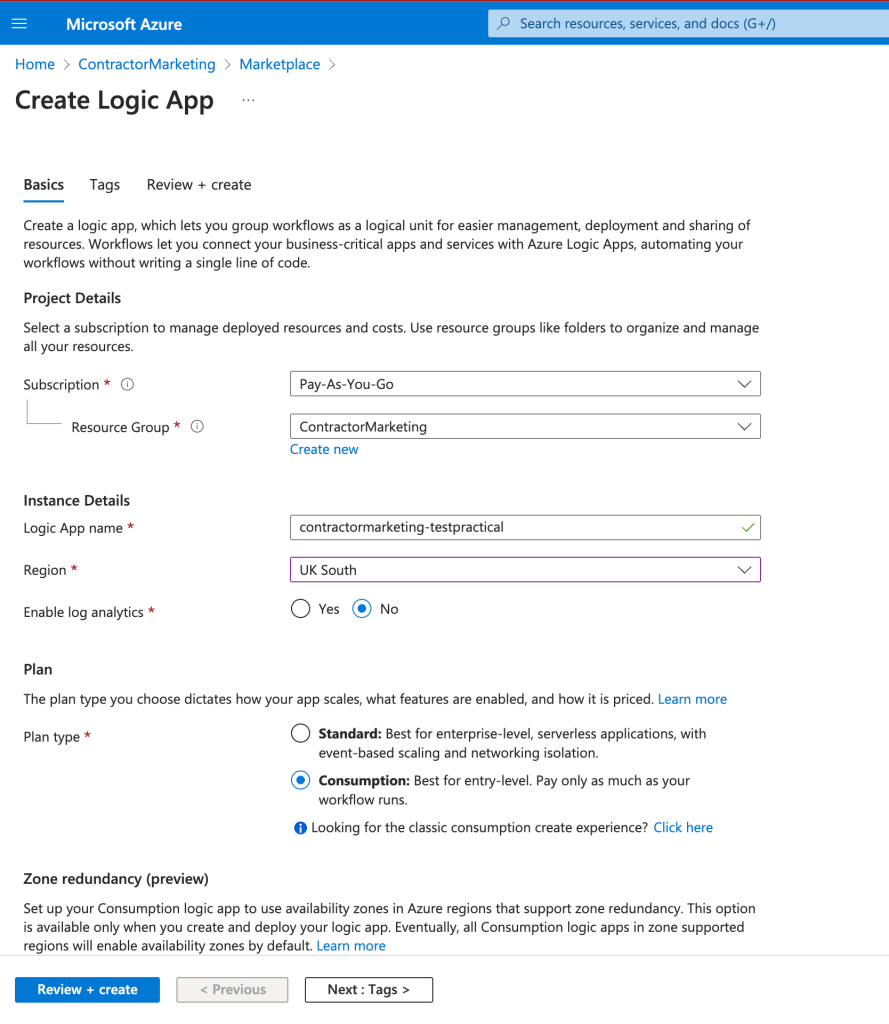Click the green checkmark in Logic App name
The image size is (889, 1024).
coord(748,527)
